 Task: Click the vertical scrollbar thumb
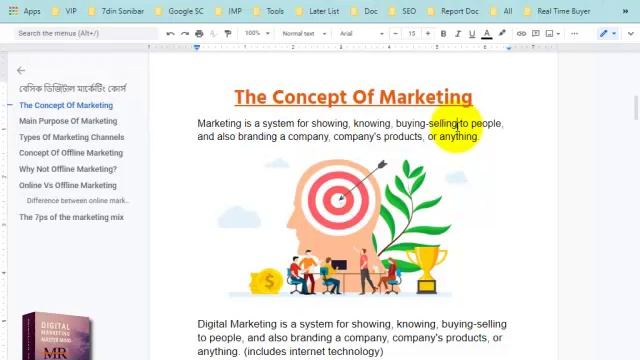[x=636, y=107]
